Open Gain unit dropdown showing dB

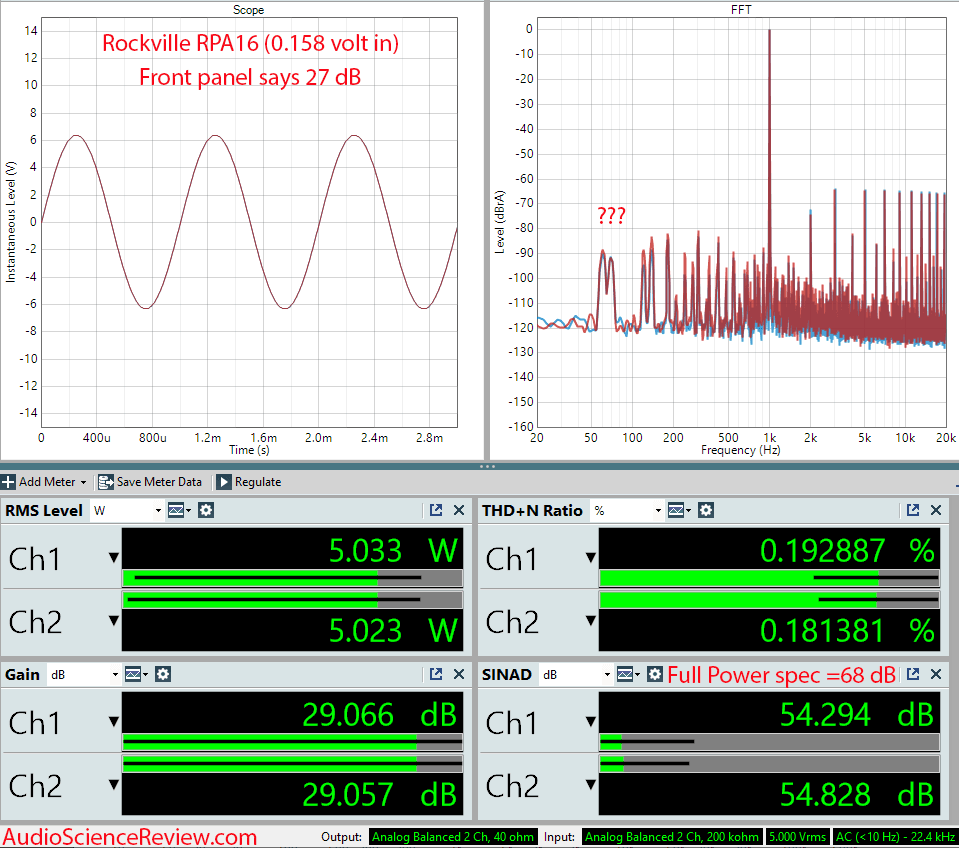(x=83, y=674)
